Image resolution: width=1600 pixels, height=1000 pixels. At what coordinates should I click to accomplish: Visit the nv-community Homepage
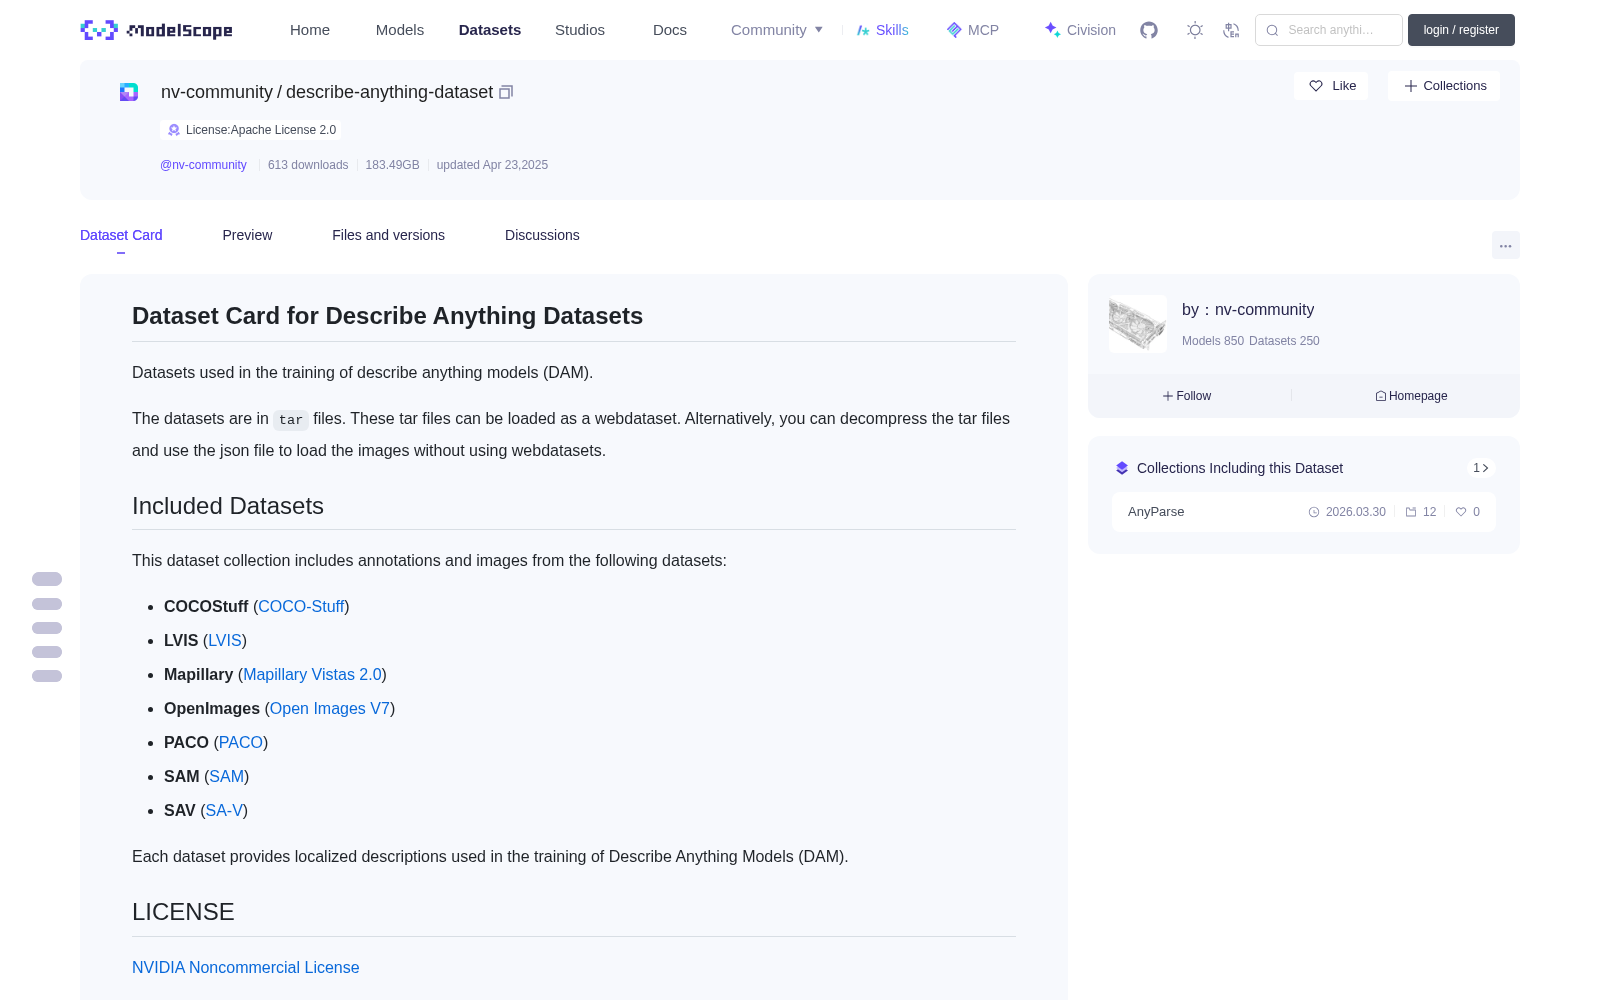coord(1411,396)
